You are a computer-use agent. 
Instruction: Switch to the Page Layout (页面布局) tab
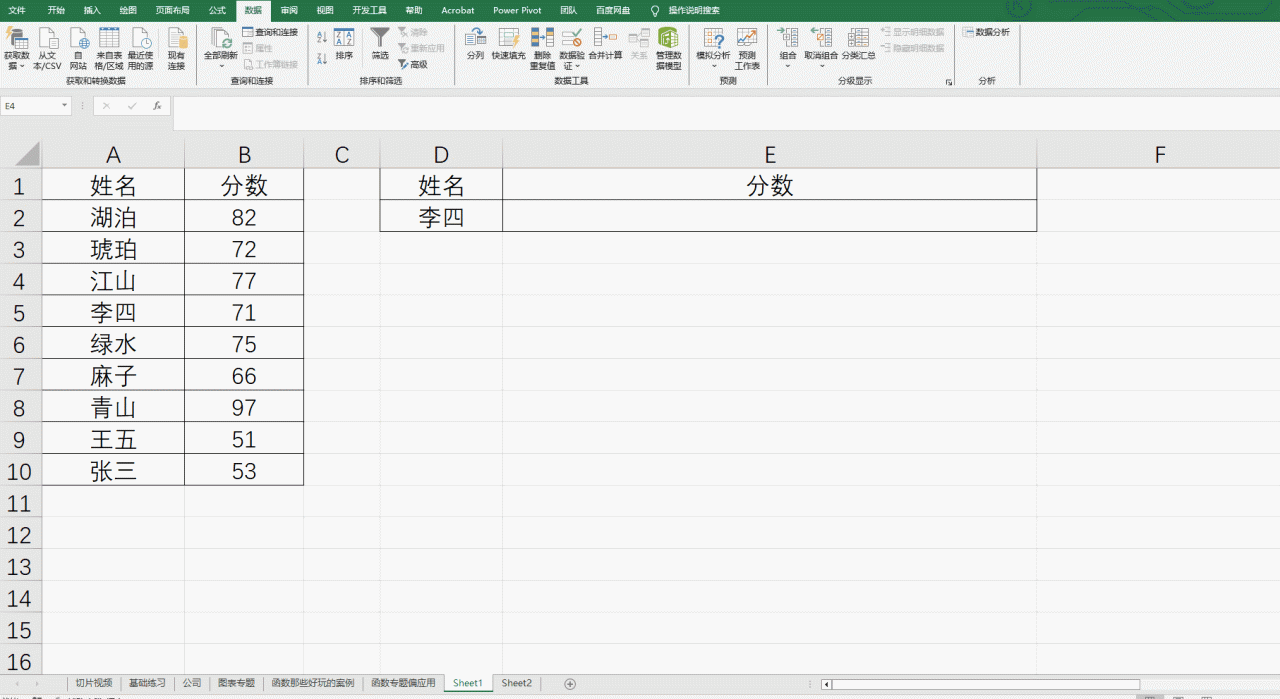coord(172,10)
